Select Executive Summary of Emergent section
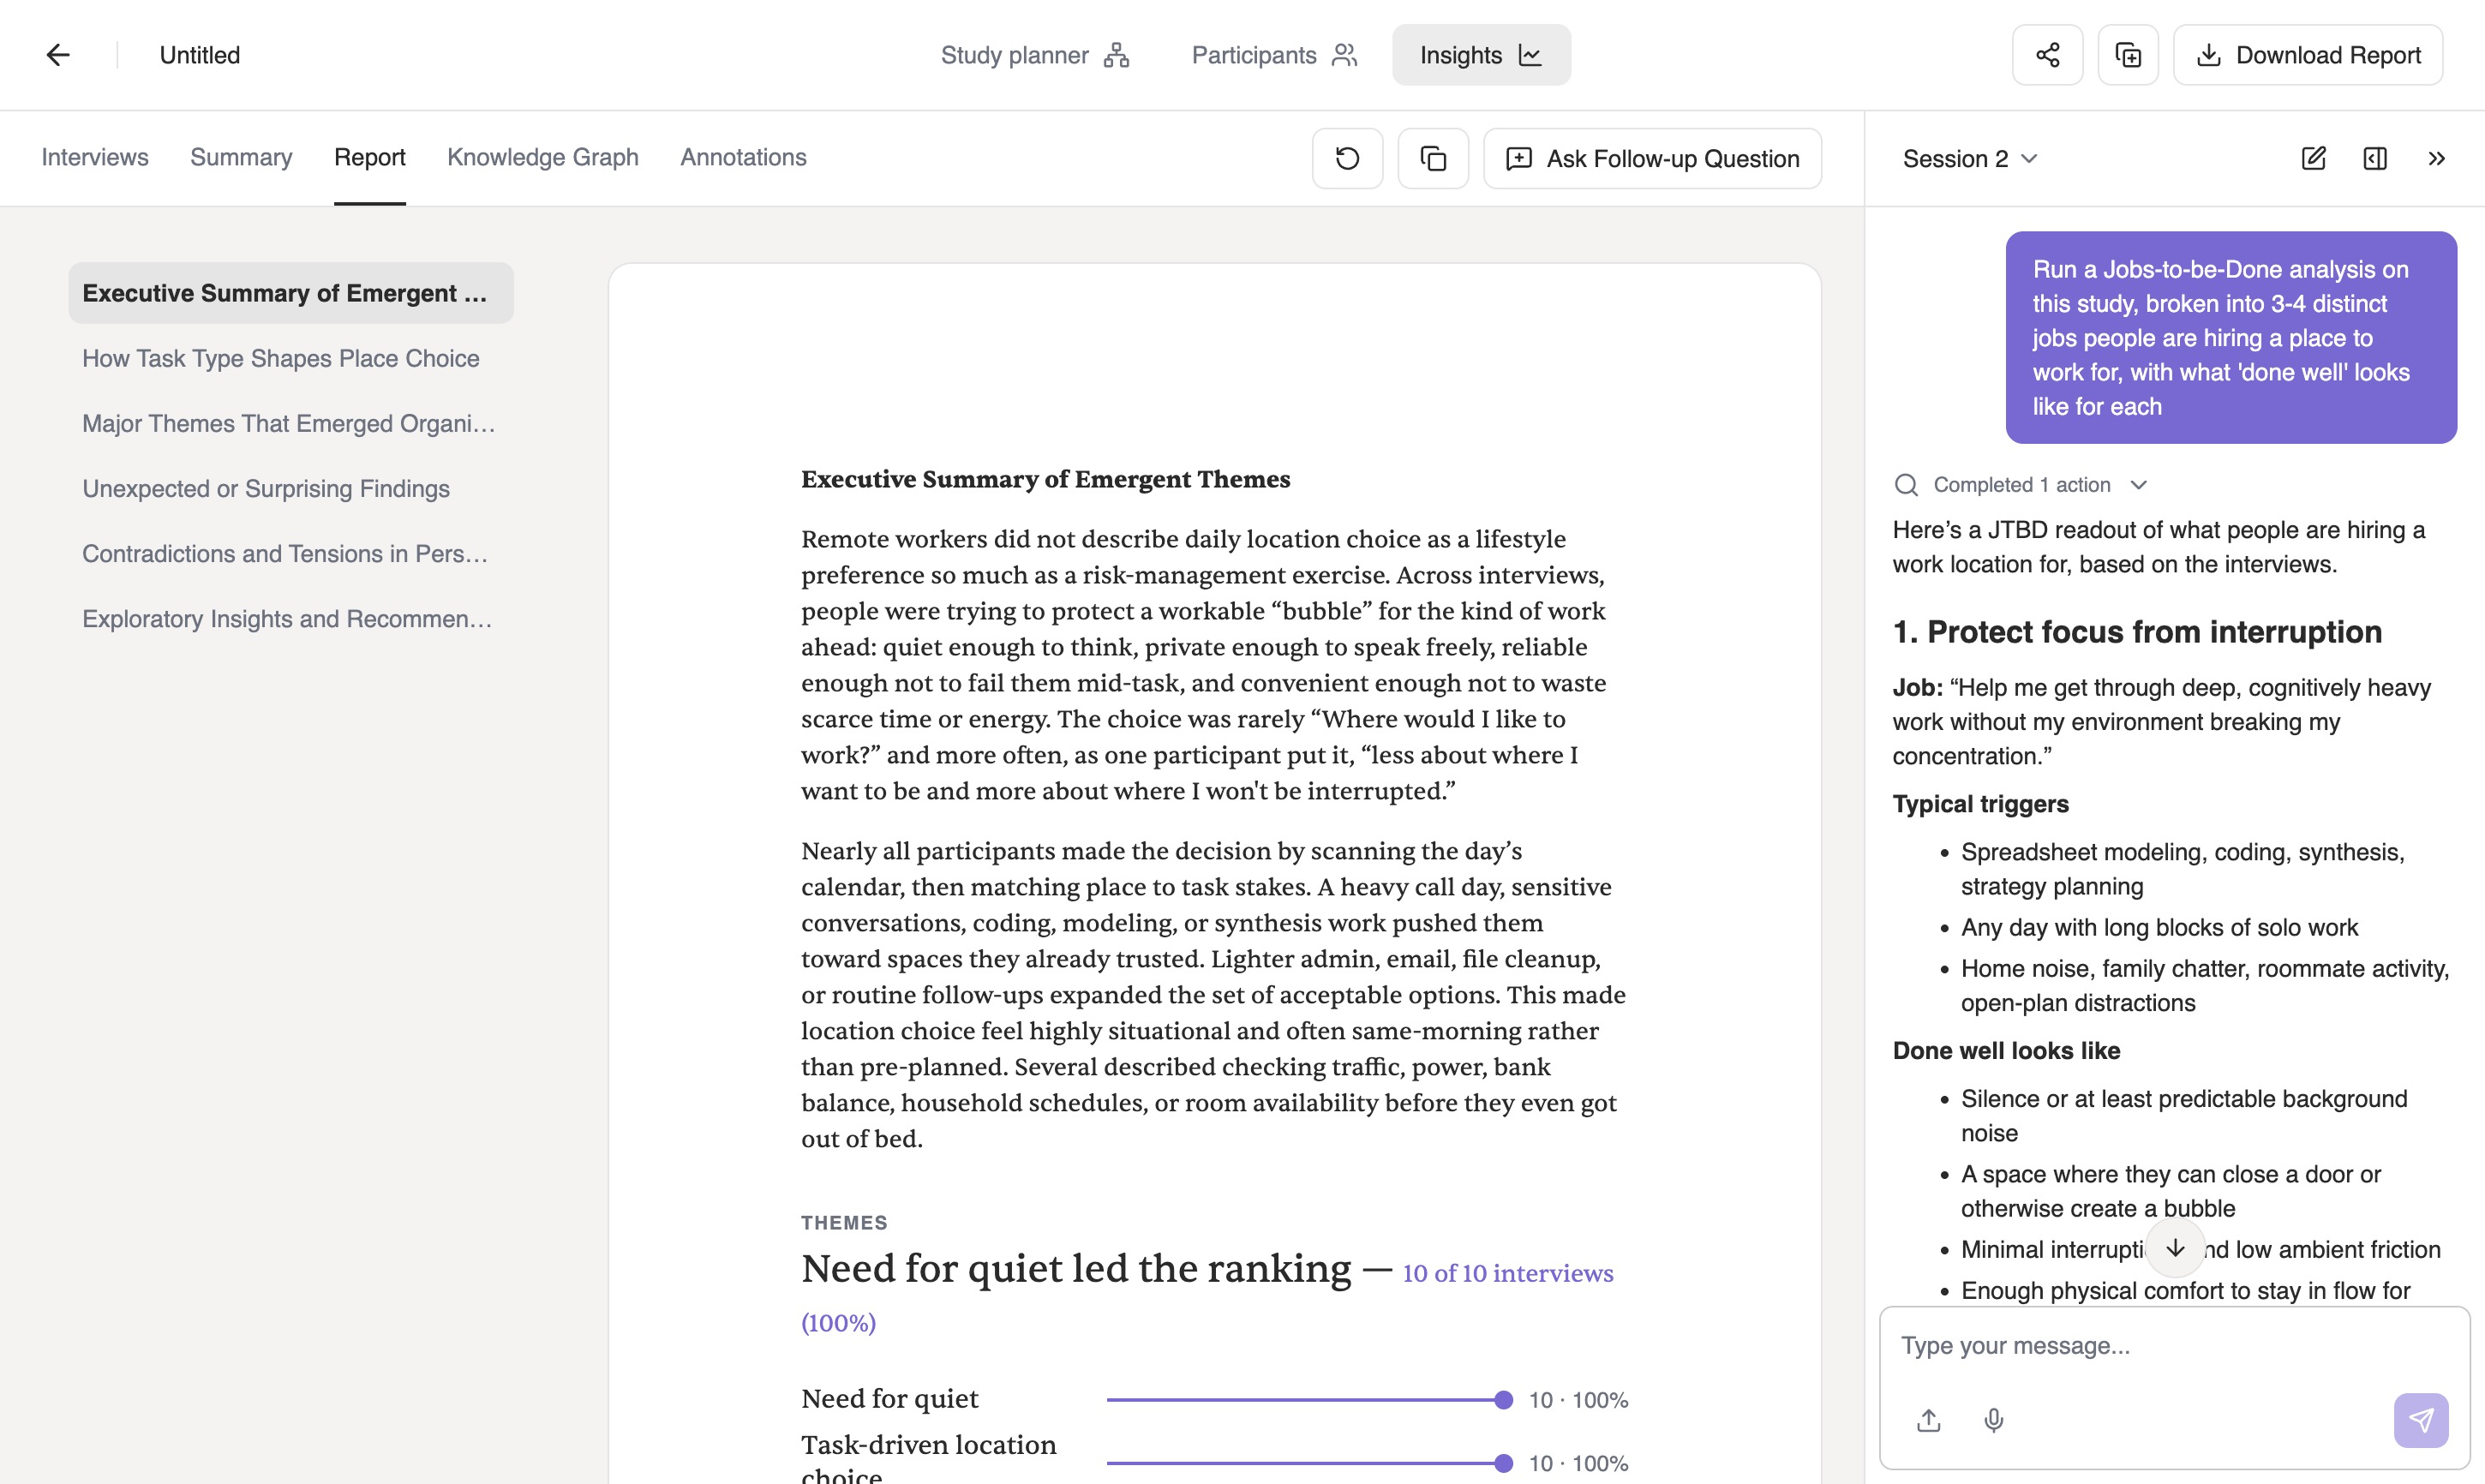 [291, 293]
